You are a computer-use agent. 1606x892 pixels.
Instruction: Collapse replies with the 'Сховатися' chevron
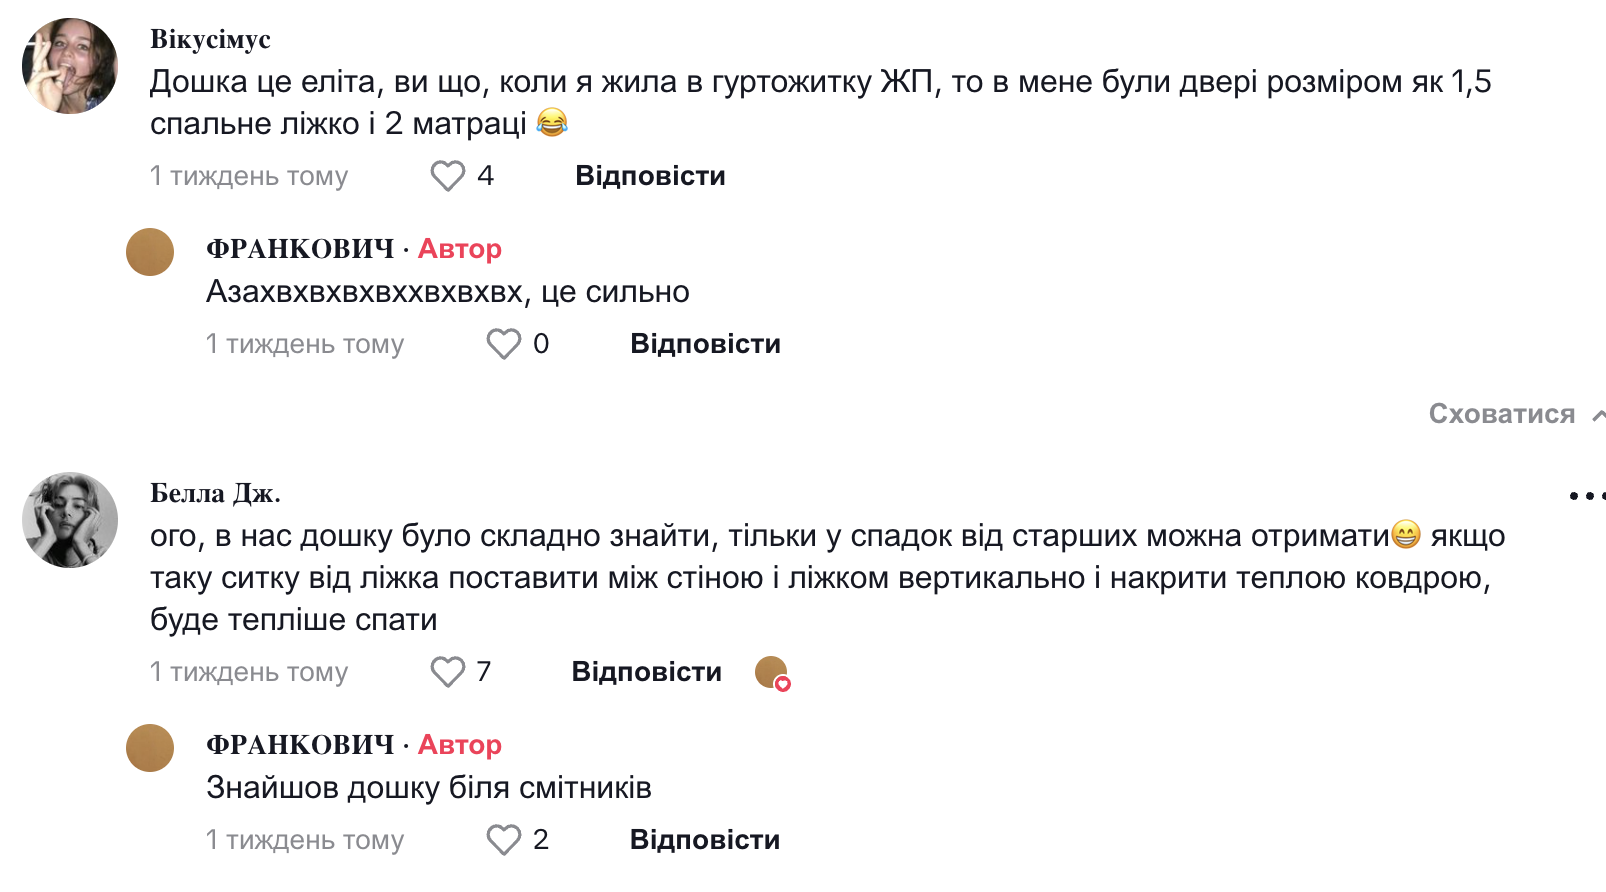[x=1597, y=415]
